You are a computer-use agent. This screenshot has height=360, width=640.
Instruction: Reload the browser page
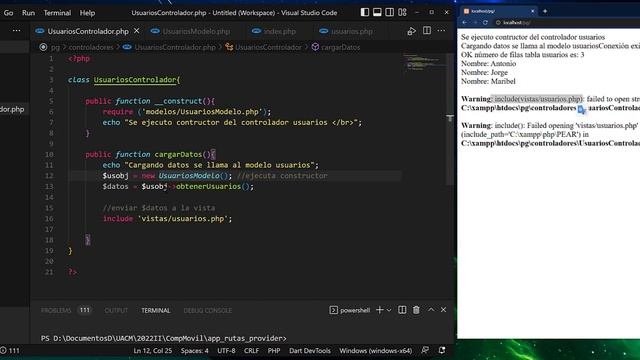[485, 22]
